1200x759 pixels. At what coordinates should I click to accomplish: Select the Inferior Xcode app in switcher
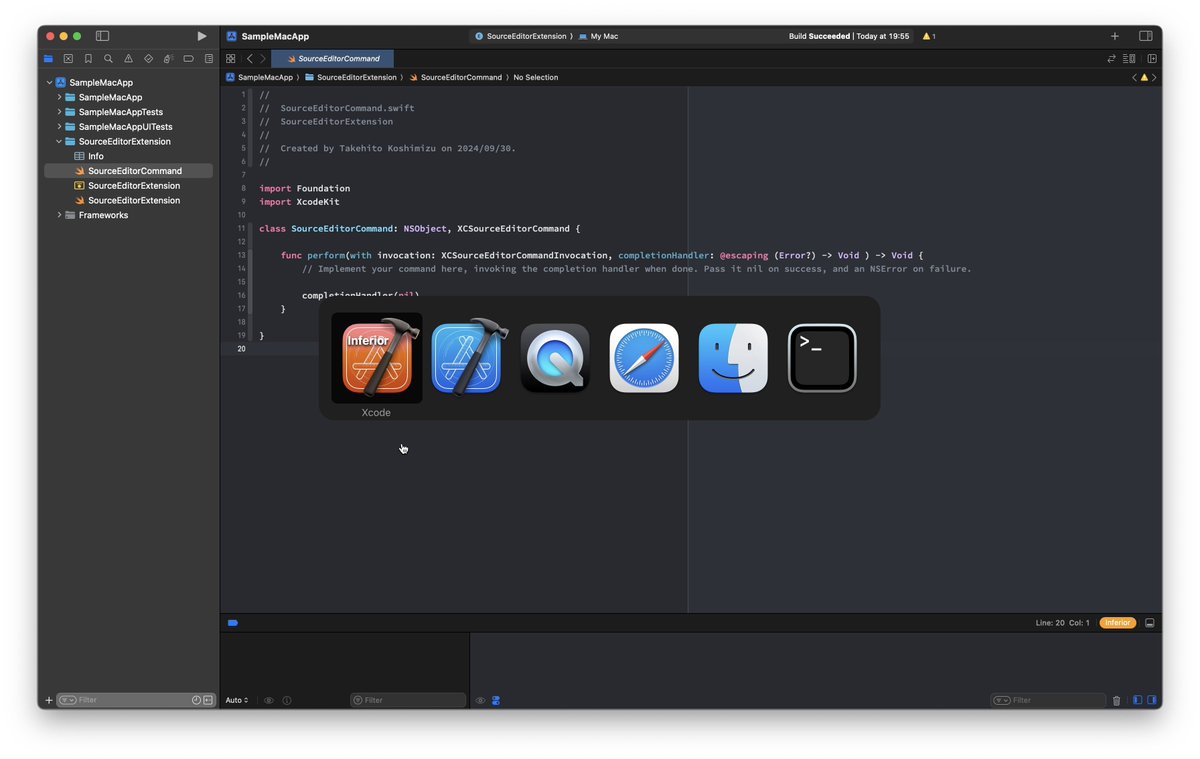(376, 358)
